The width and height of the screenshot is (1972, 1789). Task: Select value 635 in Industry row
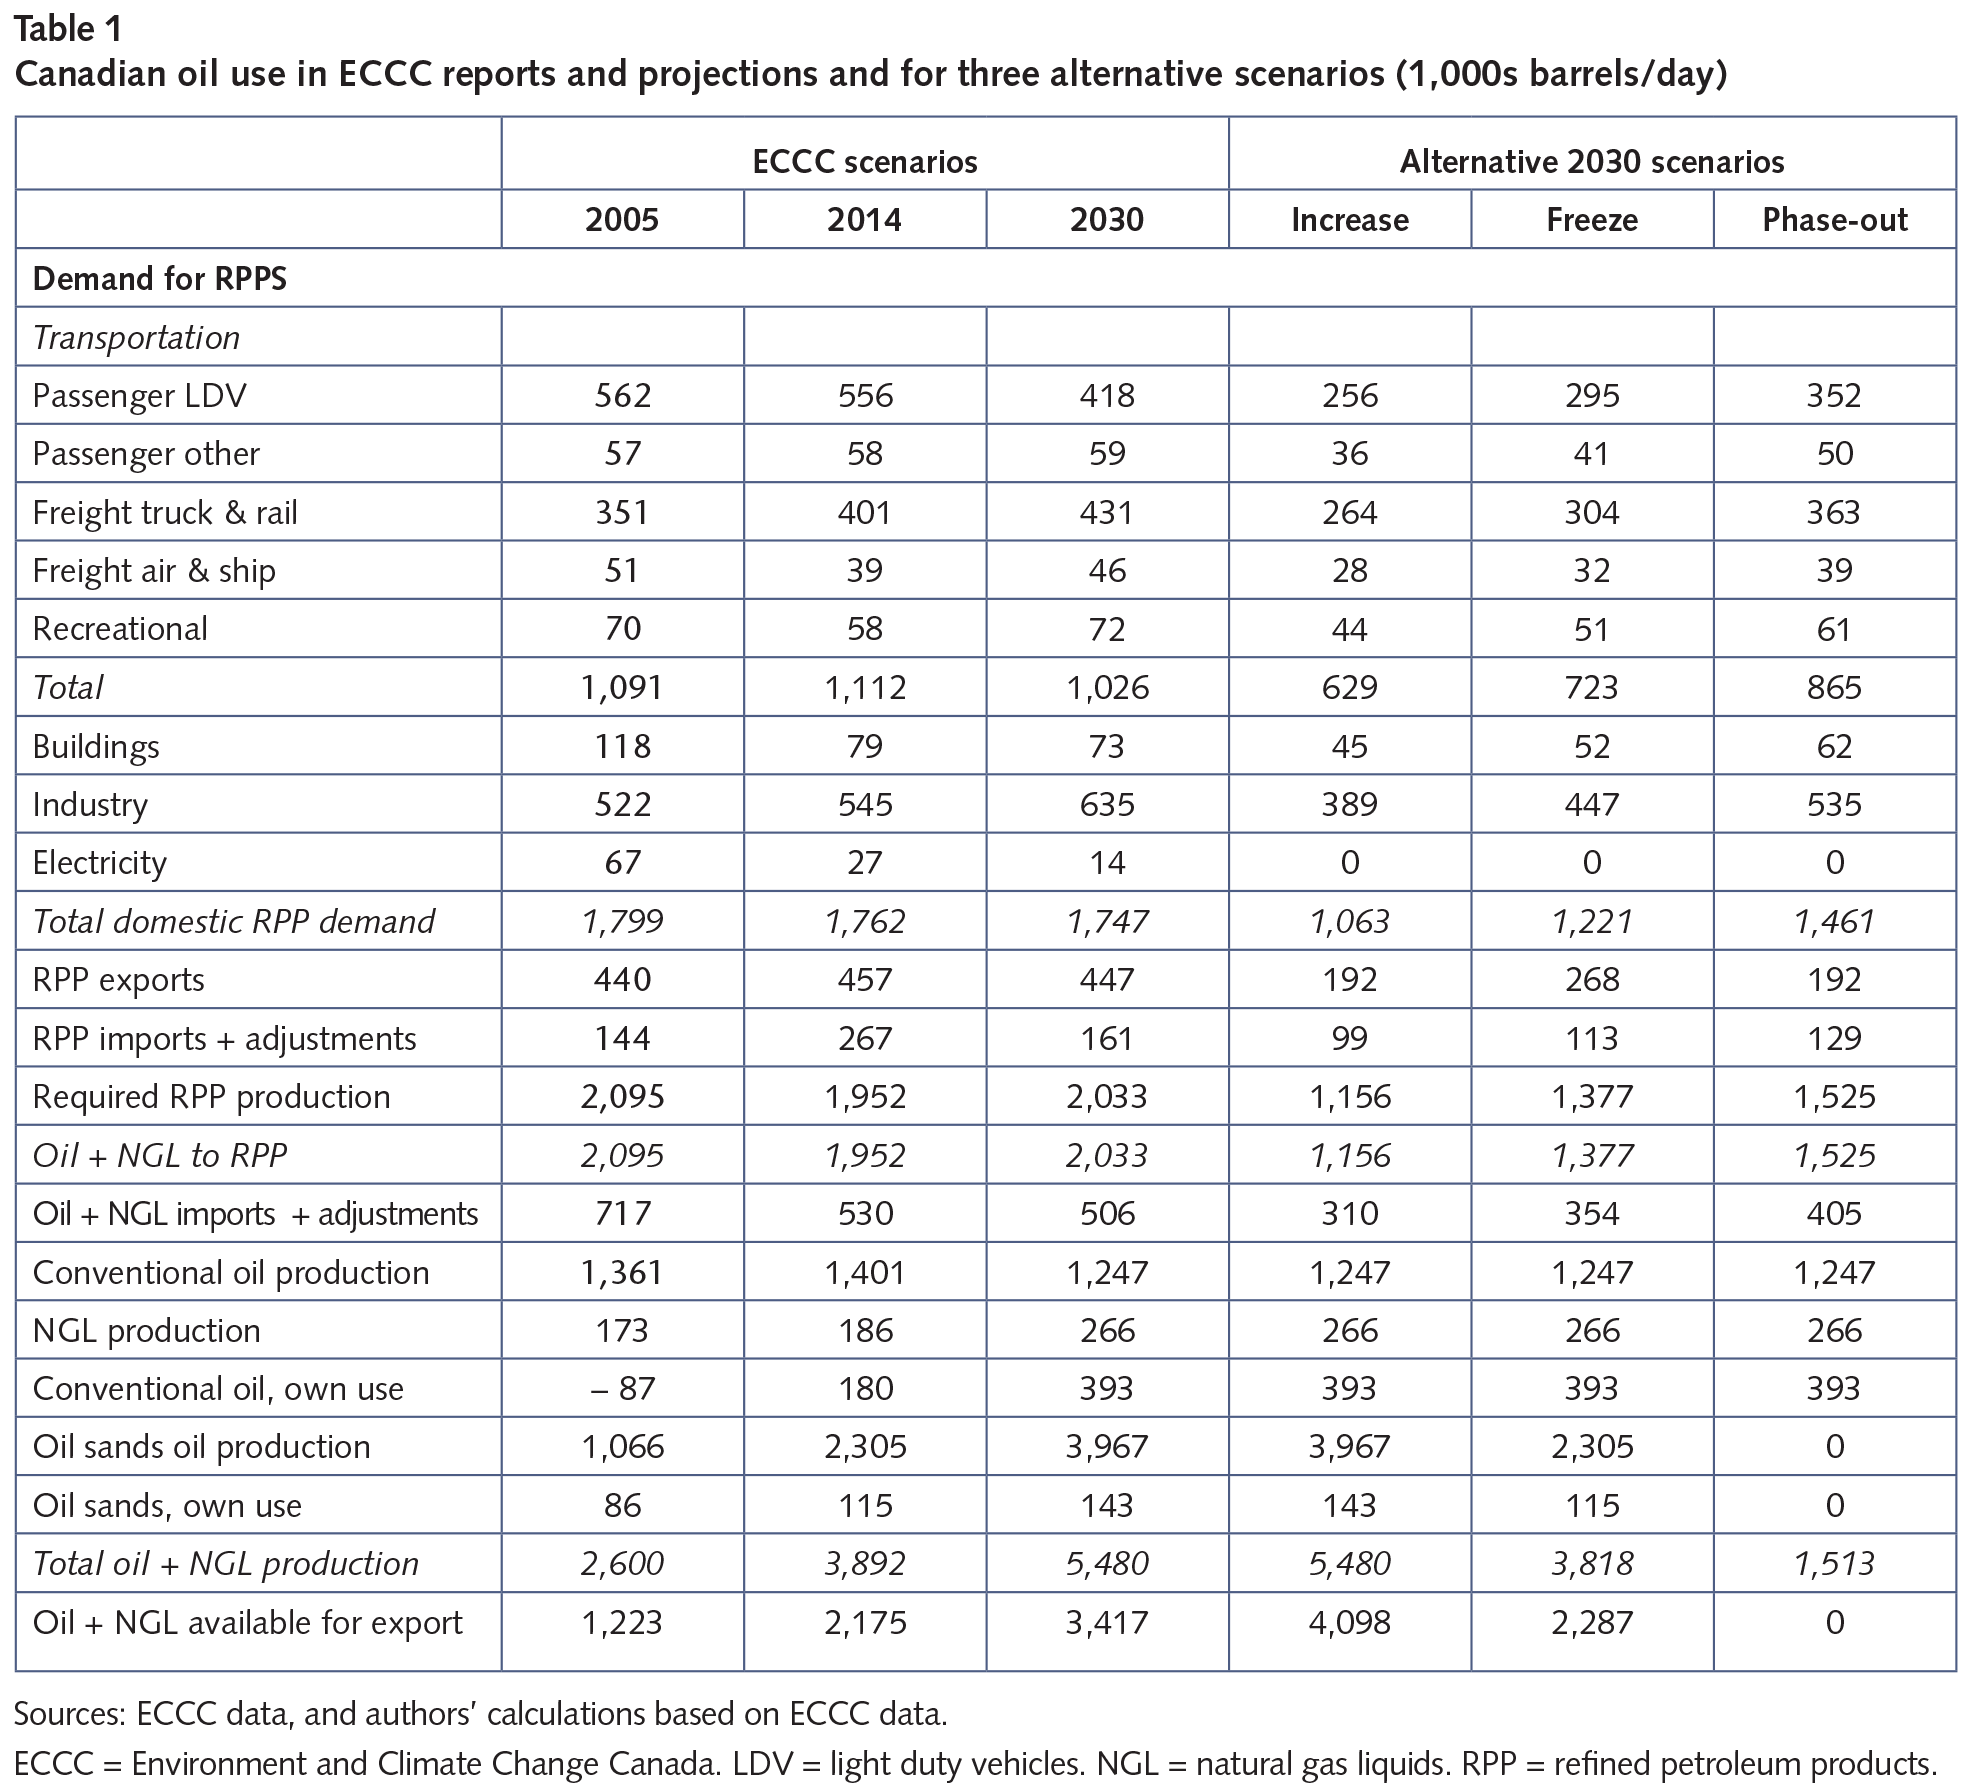[x=1107, y=804]
